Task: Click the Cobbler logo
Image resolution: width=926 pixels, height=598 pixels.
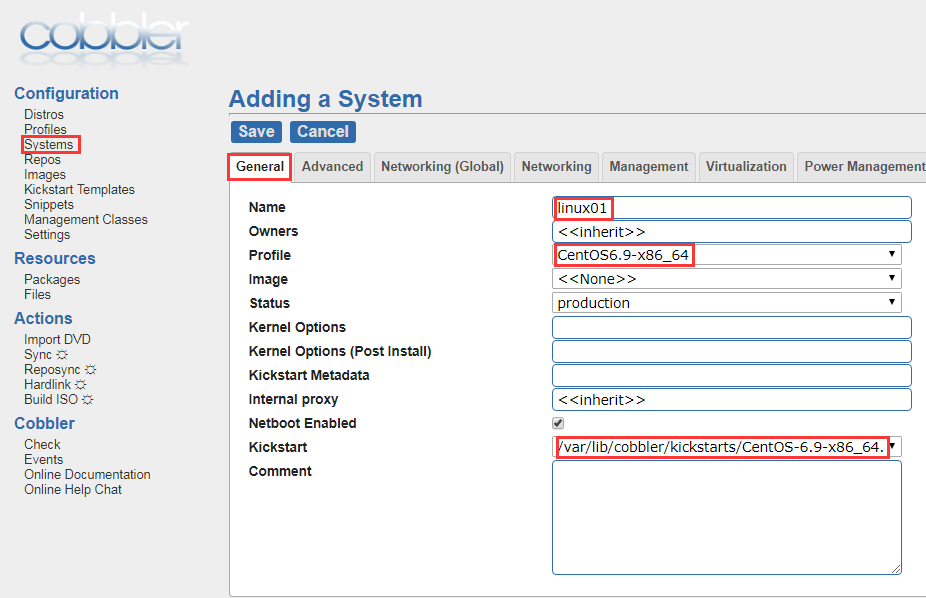Action: point(104,38)
